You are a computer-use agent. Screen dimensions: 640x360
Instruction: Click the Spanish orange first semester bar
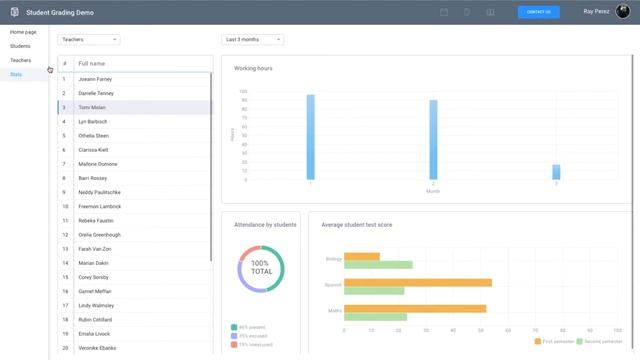(418, 282)
